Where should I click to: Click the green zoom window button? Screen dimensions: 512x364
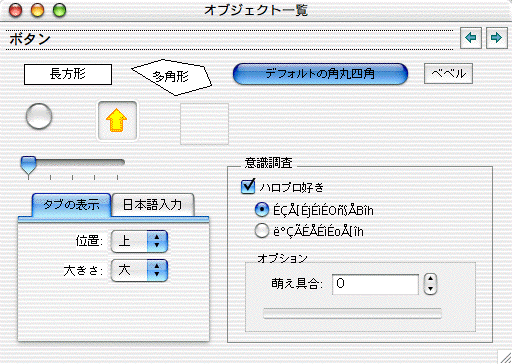point(59,10)
